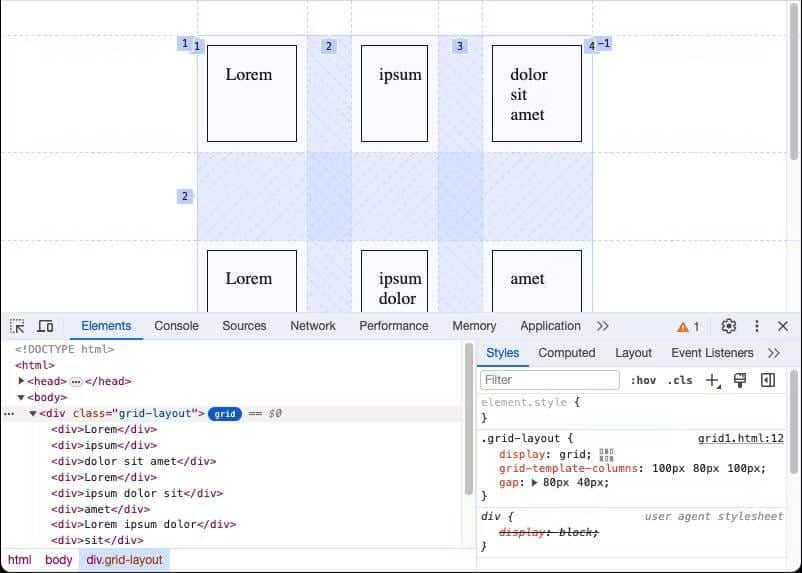Select the Styles sidebar tab
The height and width of the screenshot is (573, 802).
(x=503, y=353)
